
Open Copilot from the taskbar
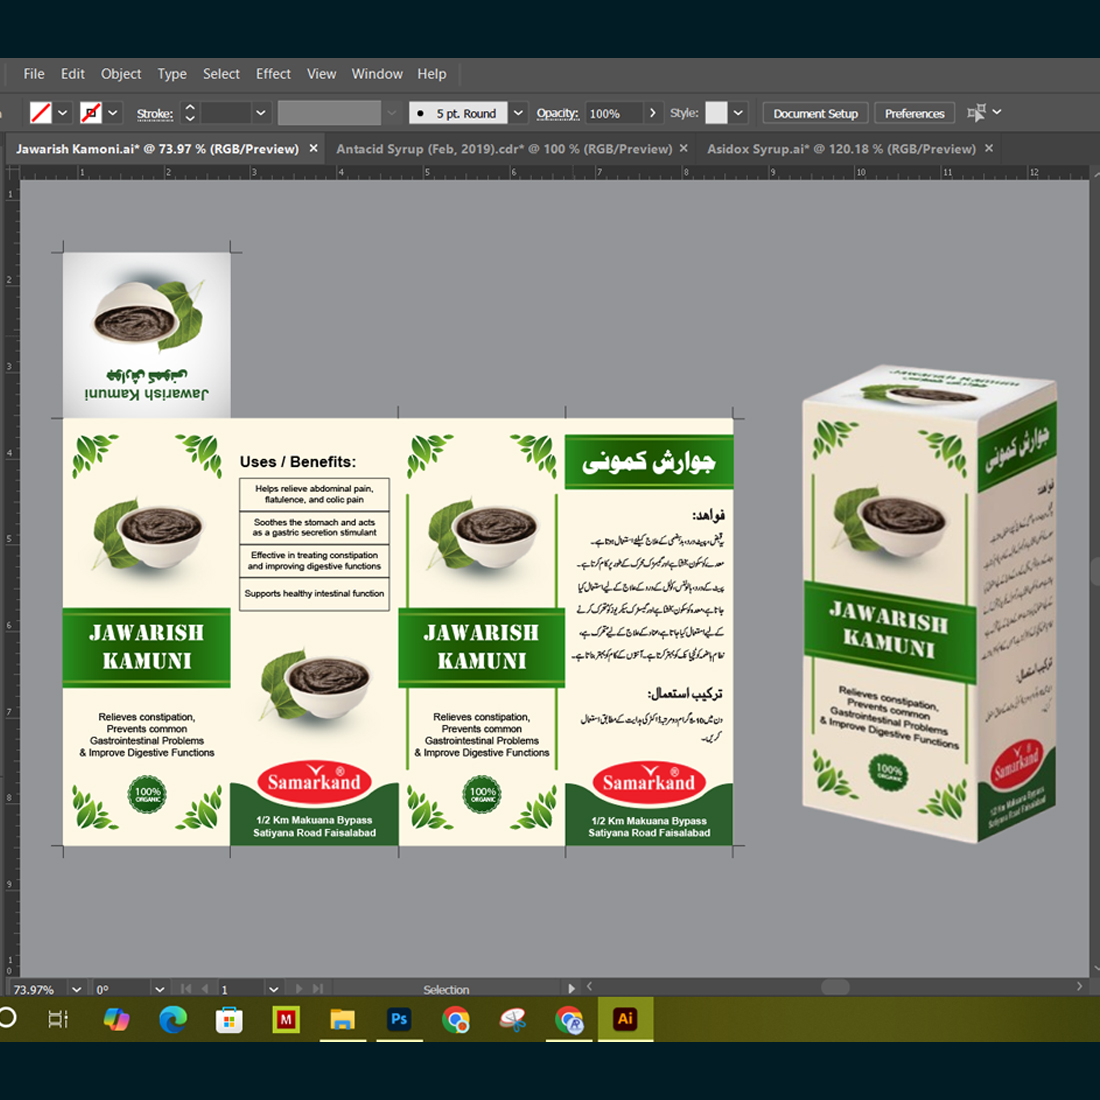(116, 1019)
